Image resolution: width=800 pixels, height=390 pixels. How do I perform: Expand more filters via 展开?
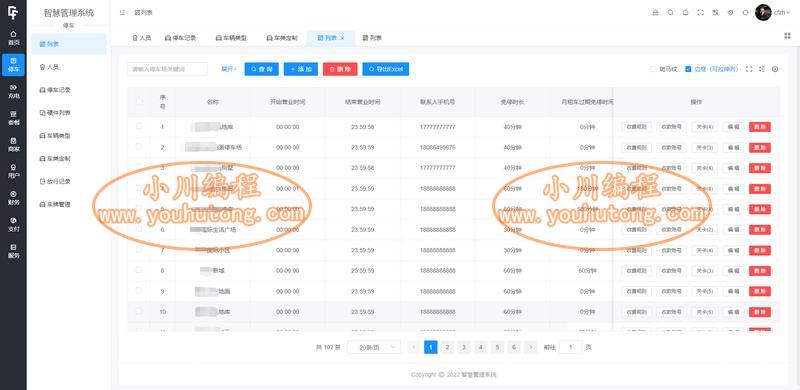pos(229,69)
